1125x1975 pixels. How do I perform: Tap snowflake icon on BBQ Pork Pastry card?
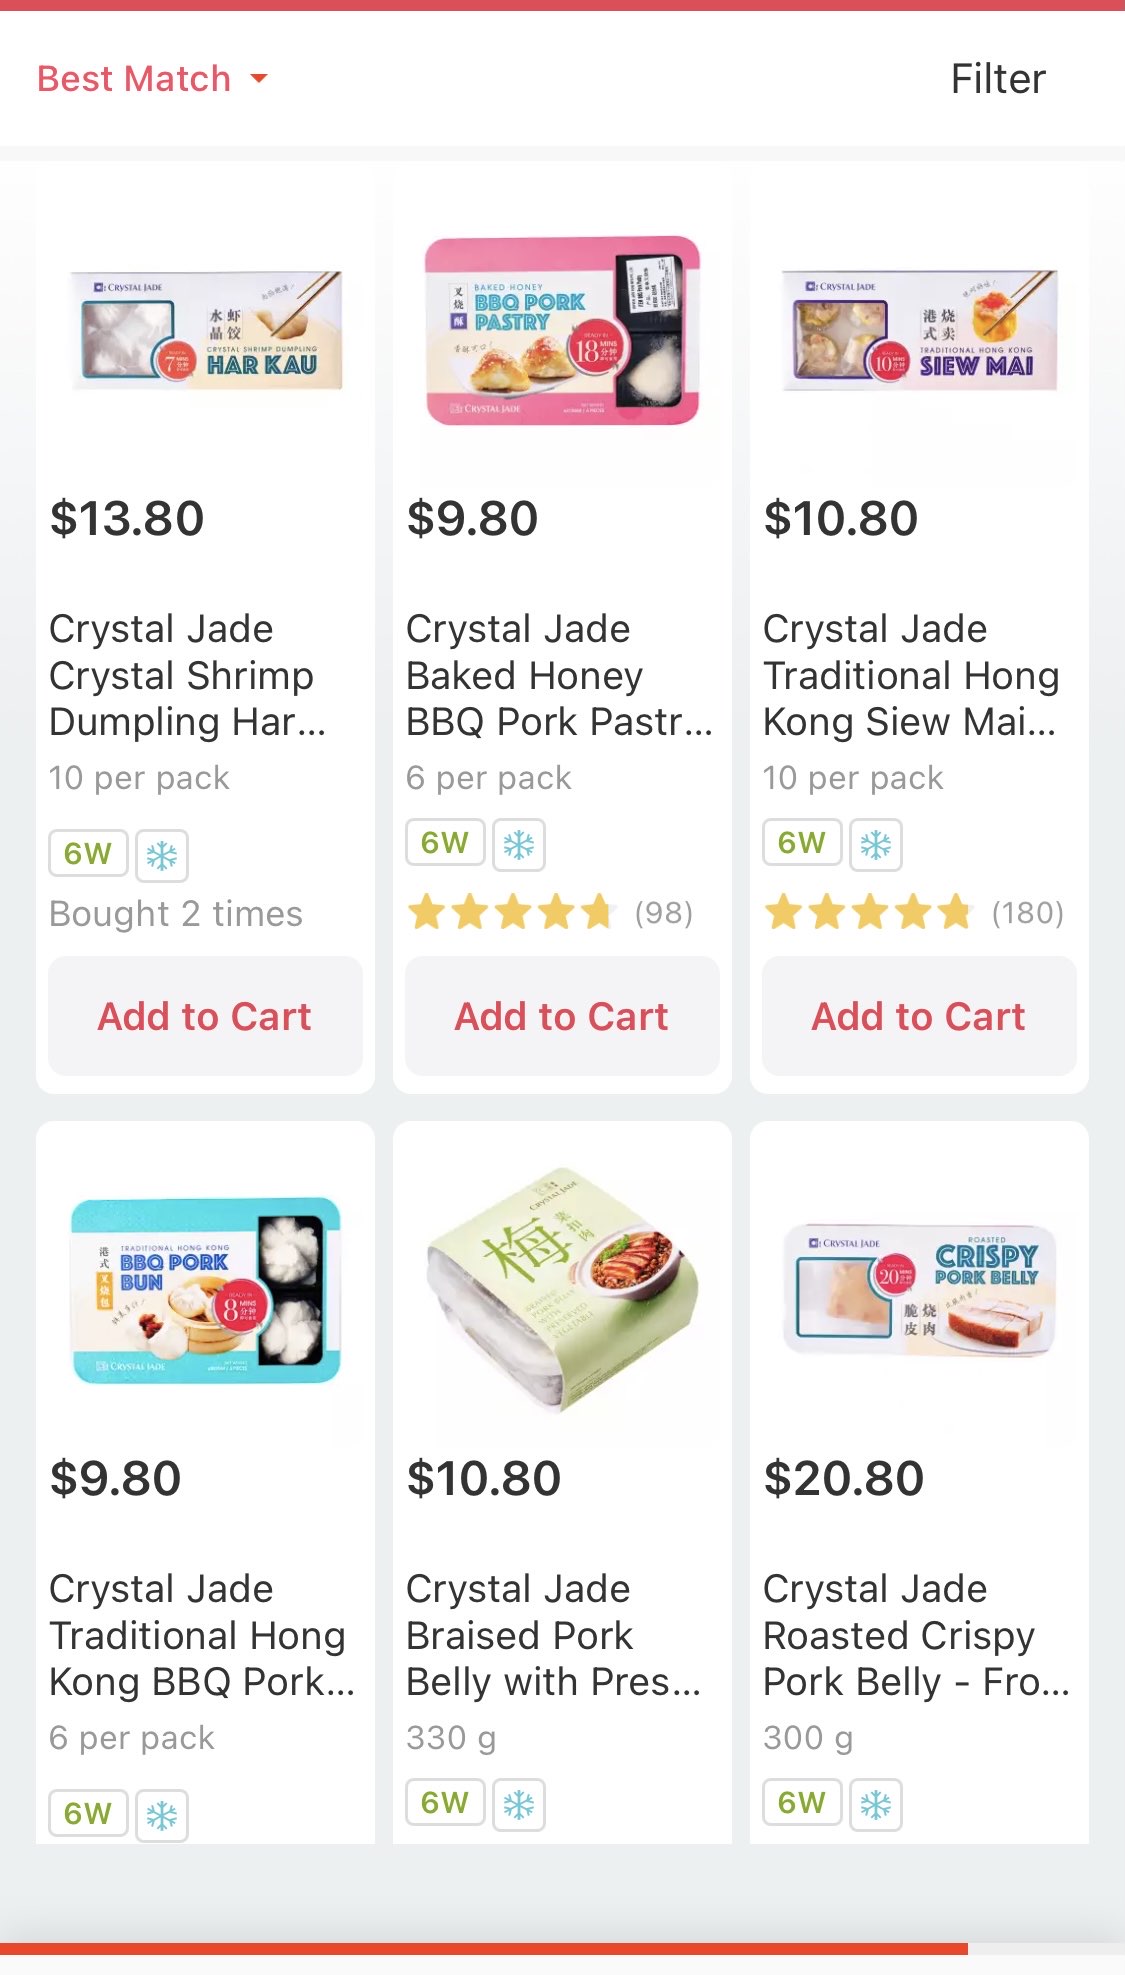518,845
